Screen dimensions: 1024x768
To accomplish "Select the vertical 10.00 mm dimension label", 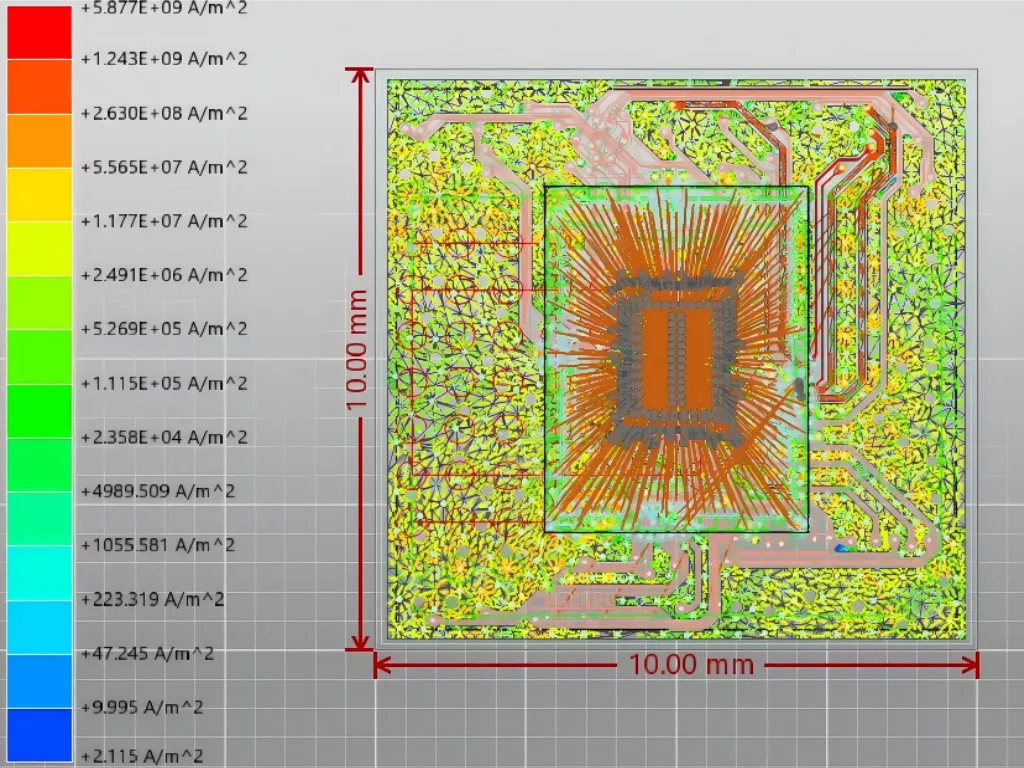I will coord(357,351).
